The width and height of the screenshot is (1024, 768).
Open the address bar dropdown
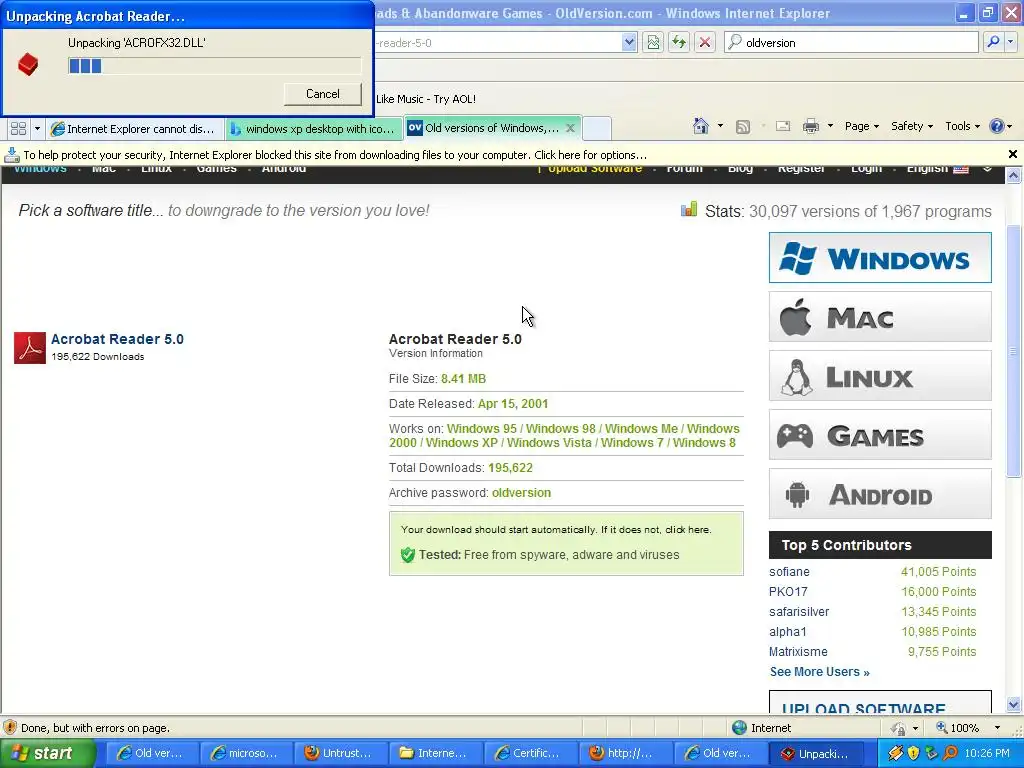[629, 42]
